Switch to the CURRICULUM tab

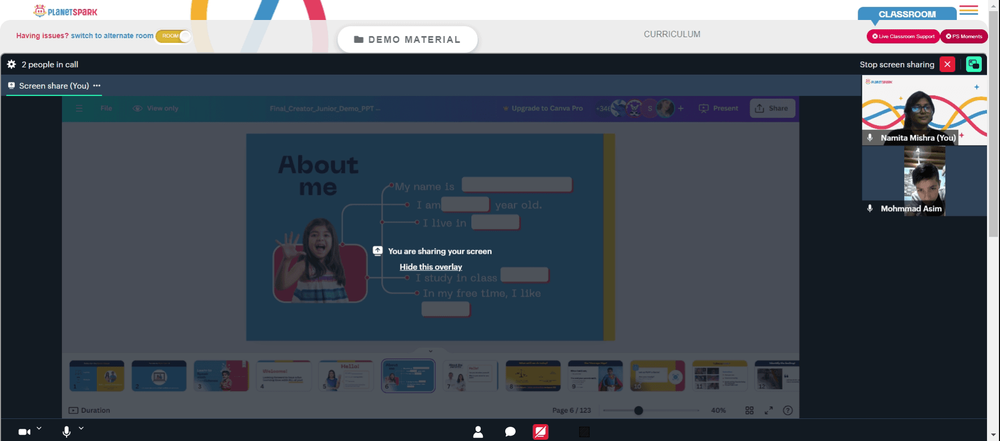click(x=672, y=34)
